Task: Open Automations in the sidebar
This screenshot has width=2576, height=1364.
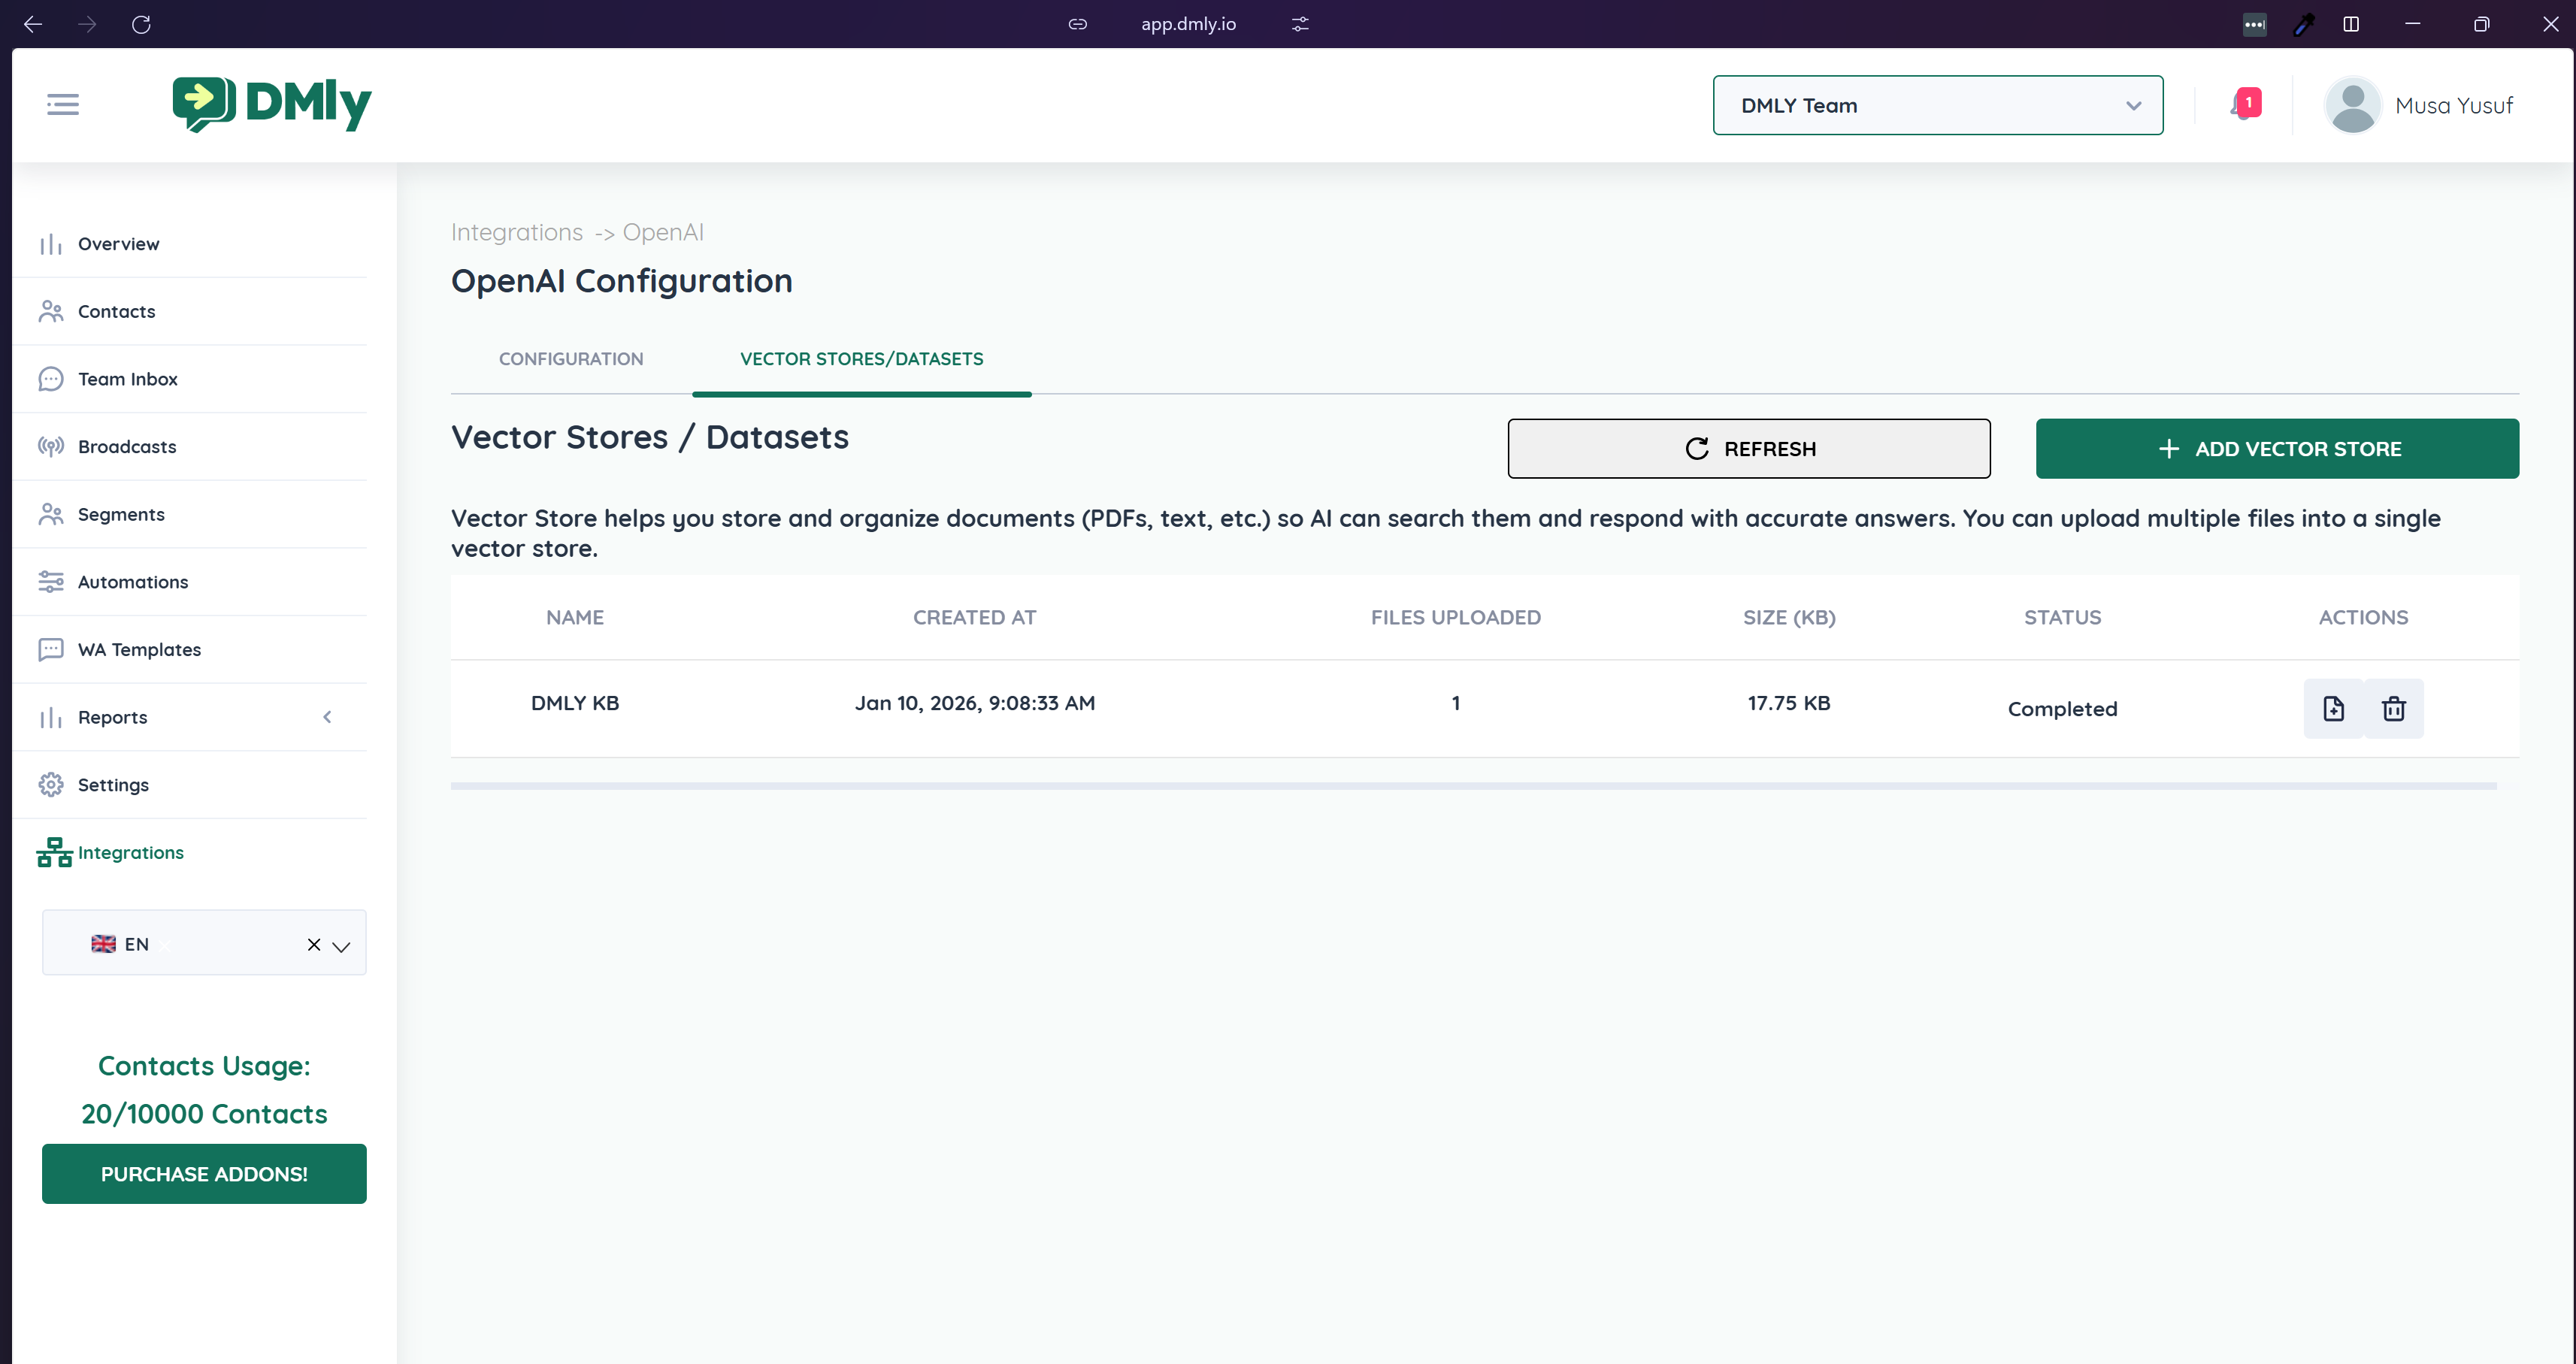Action: (132, 582)
